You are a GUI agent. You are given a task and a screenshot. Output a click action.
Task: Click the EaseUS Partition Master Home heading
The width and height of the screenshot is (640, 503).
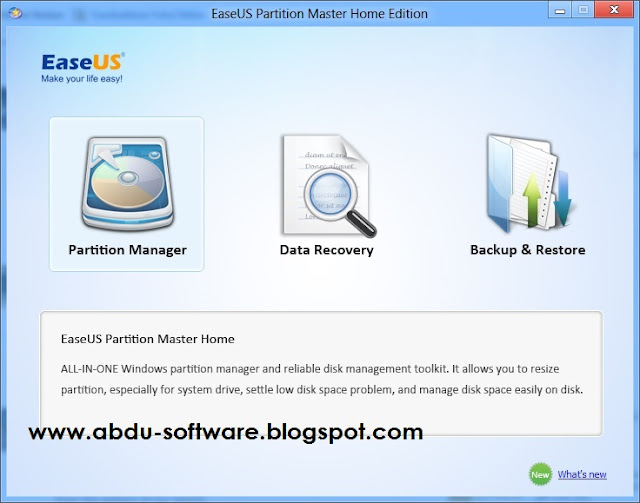coord(148,339)
